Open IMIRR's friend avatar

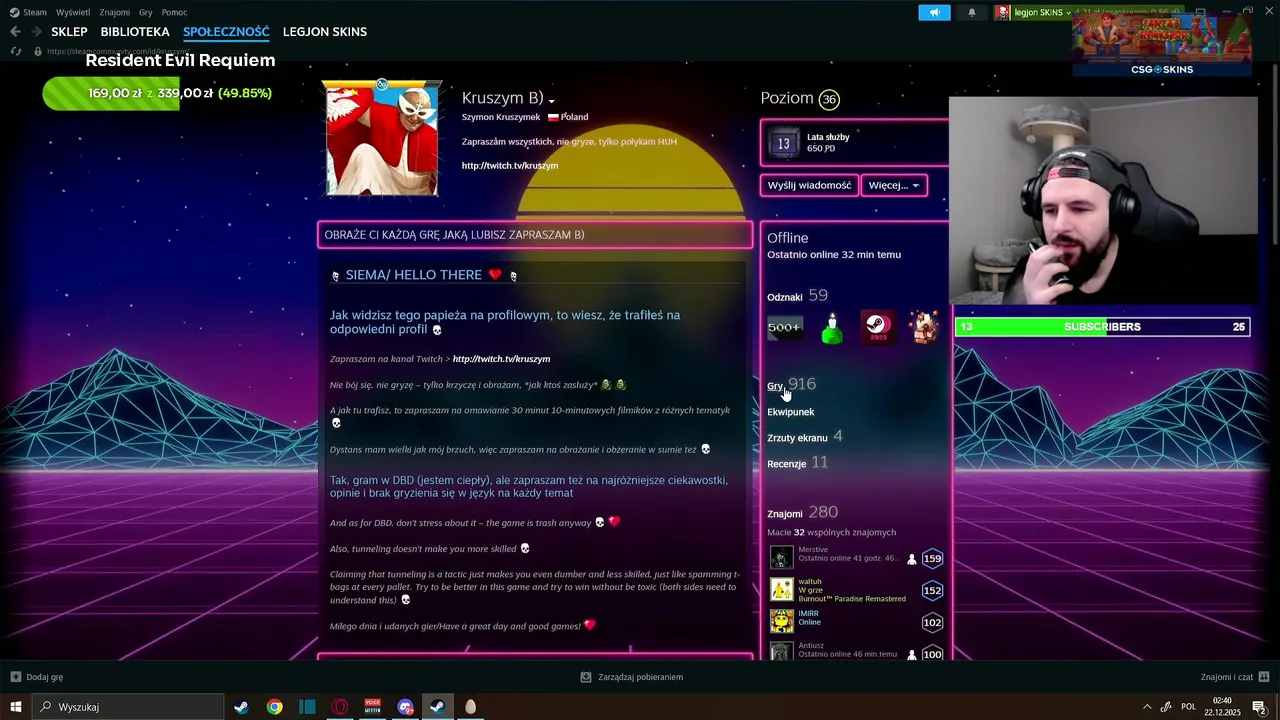coord(781,621)
